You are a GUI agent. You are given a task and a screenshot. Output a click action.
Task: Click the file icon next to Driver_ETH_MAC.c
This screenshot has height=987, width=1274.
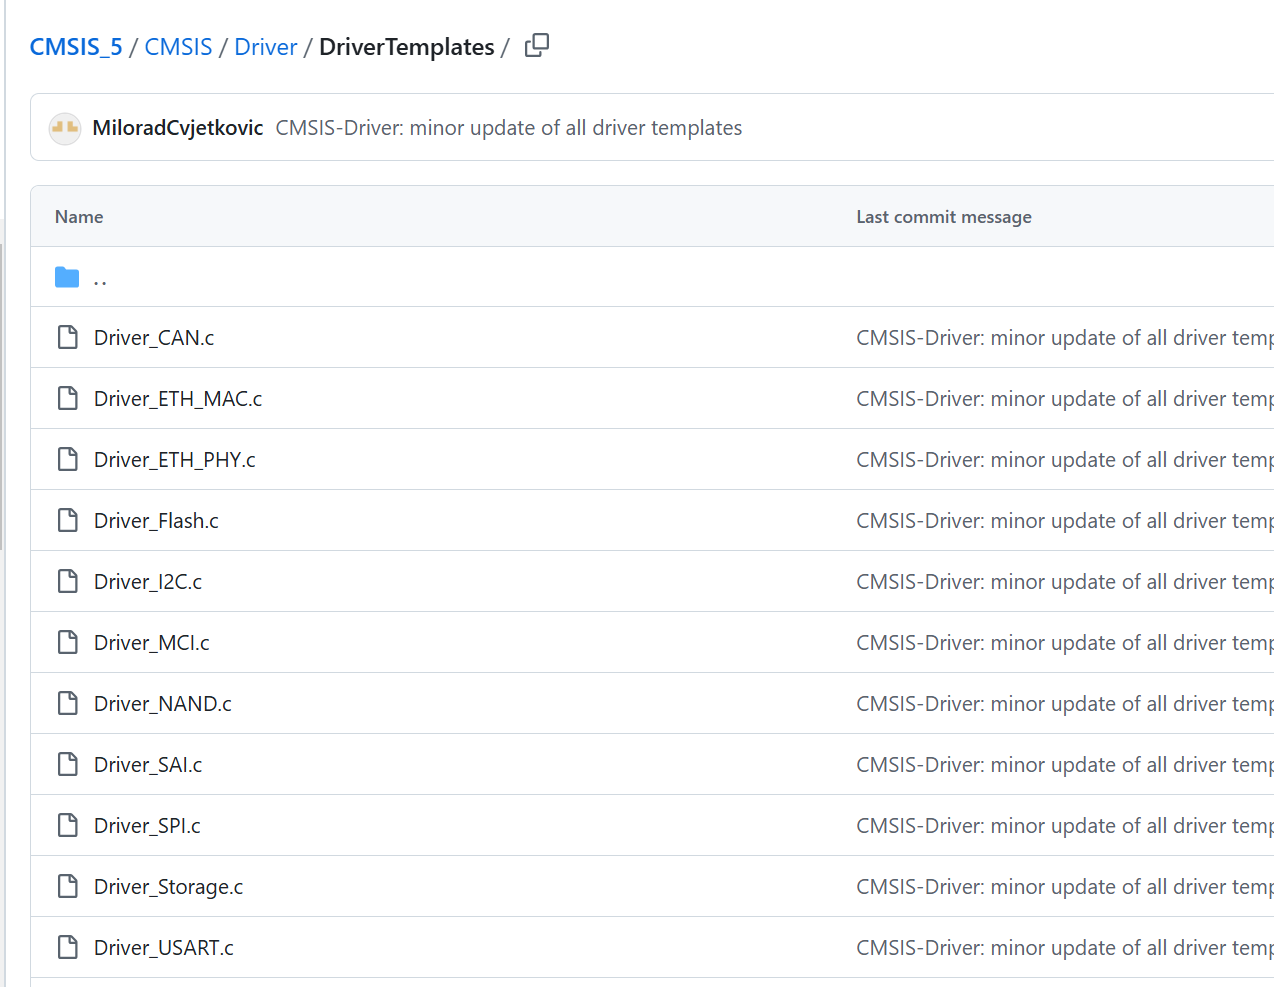click(x=68, y=399)
